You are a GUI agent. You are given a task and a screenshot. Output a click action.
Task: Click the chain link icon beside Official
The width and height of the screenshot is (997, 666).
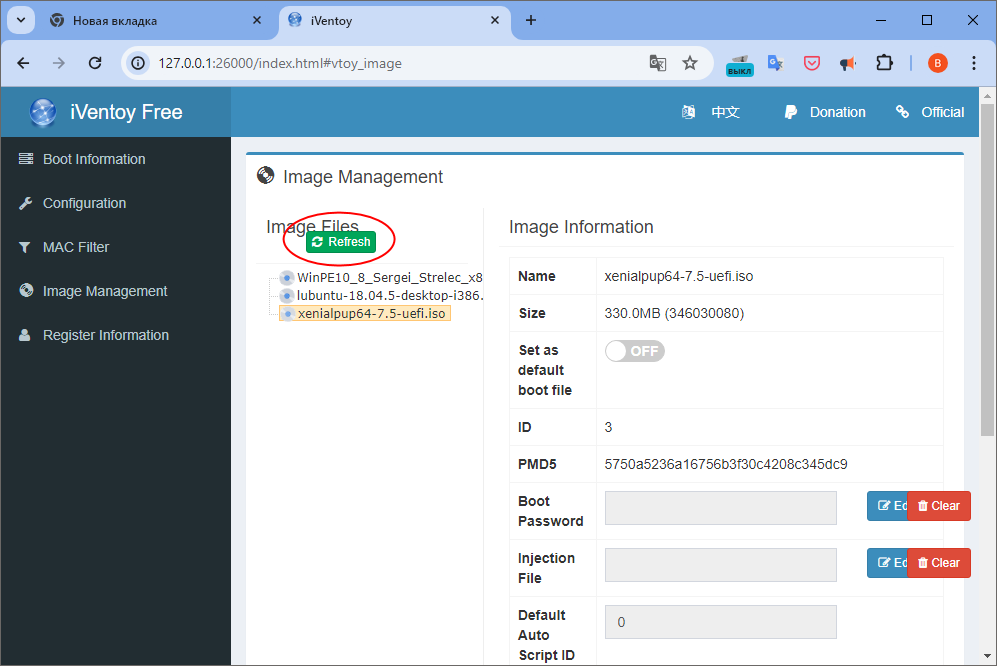point(902,112)
